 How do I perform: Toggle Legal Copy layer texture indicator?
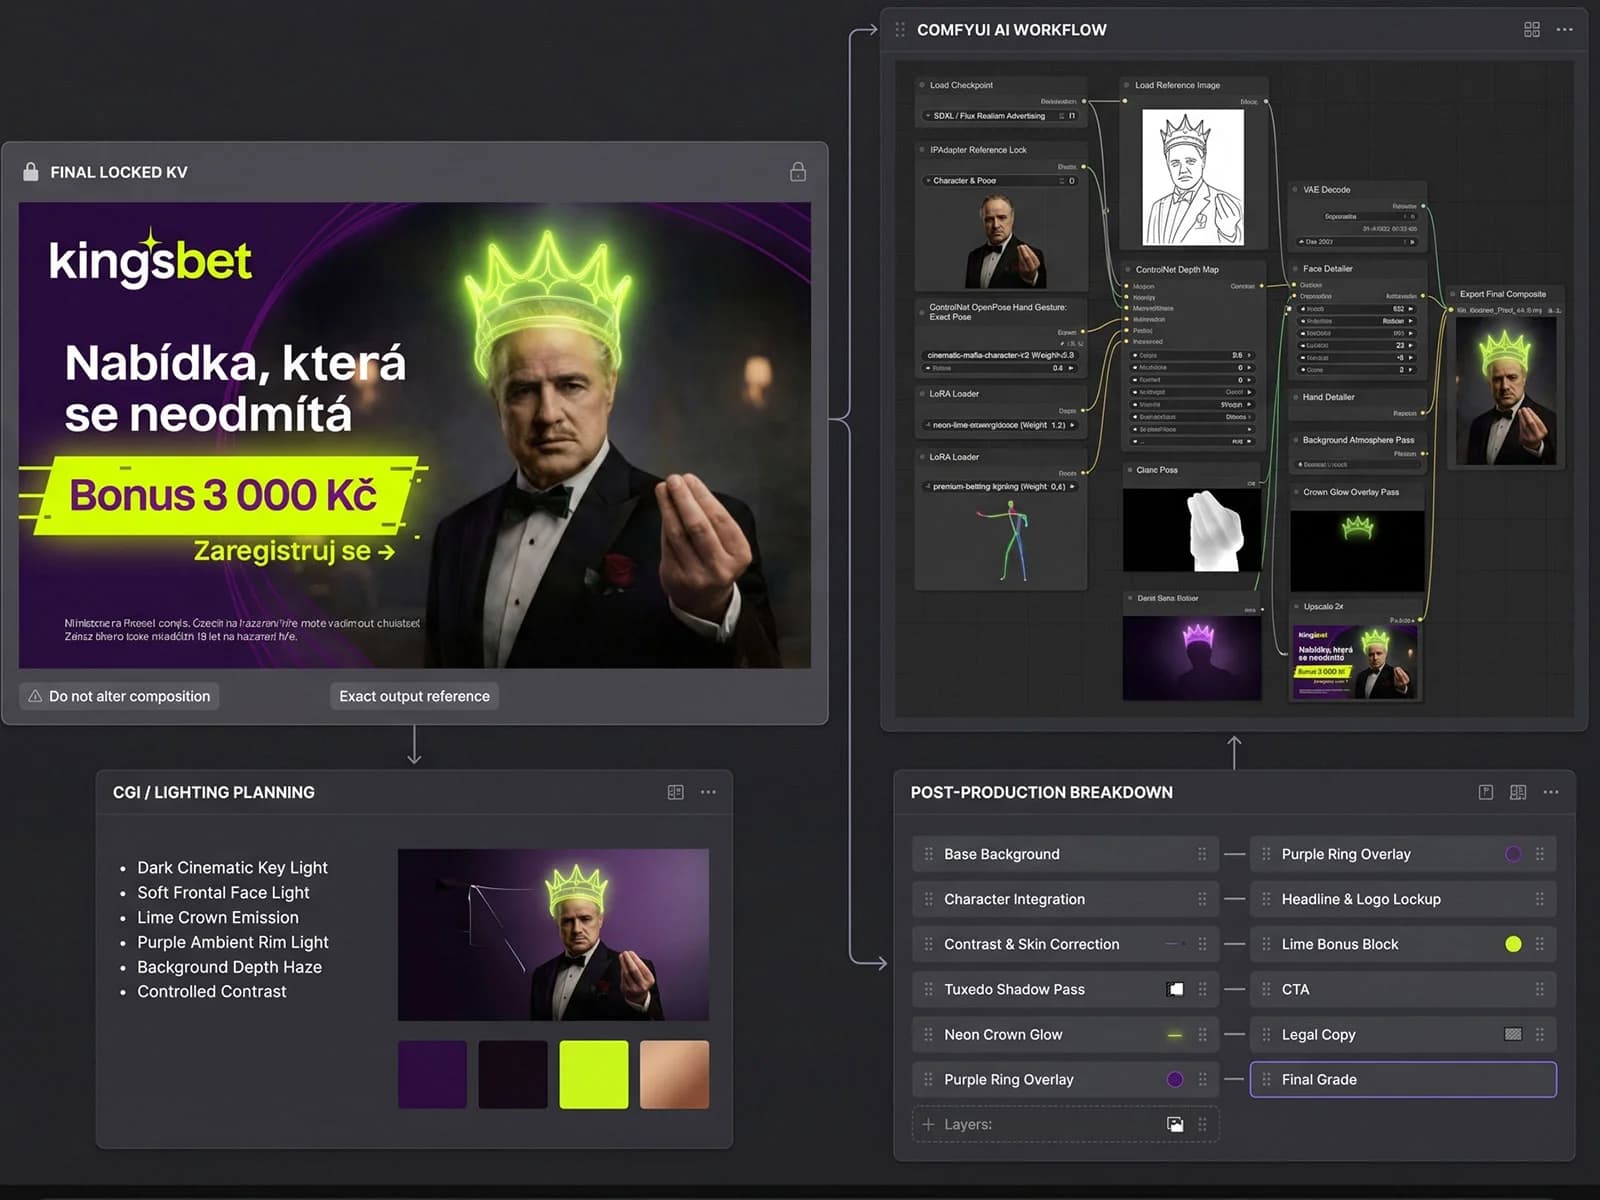click(1513, 1035)
